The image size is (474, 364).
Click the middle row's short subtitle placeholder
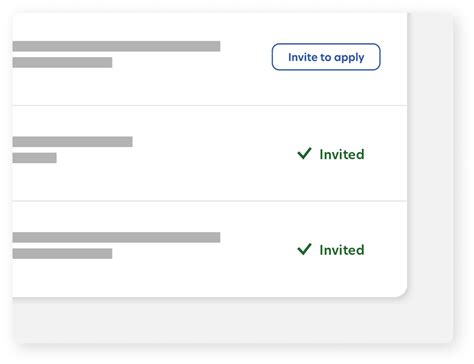click(x=34, y=158)
